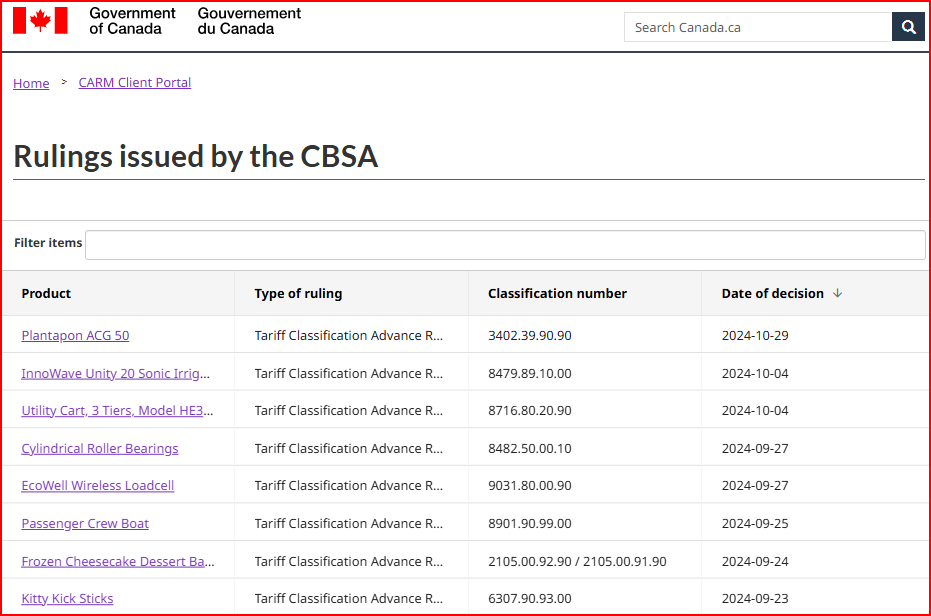Open the EcoWell Wireless Loadcell ruling
Screen dimensions: 931x616
pyautogui.click(x=97, y=485)
